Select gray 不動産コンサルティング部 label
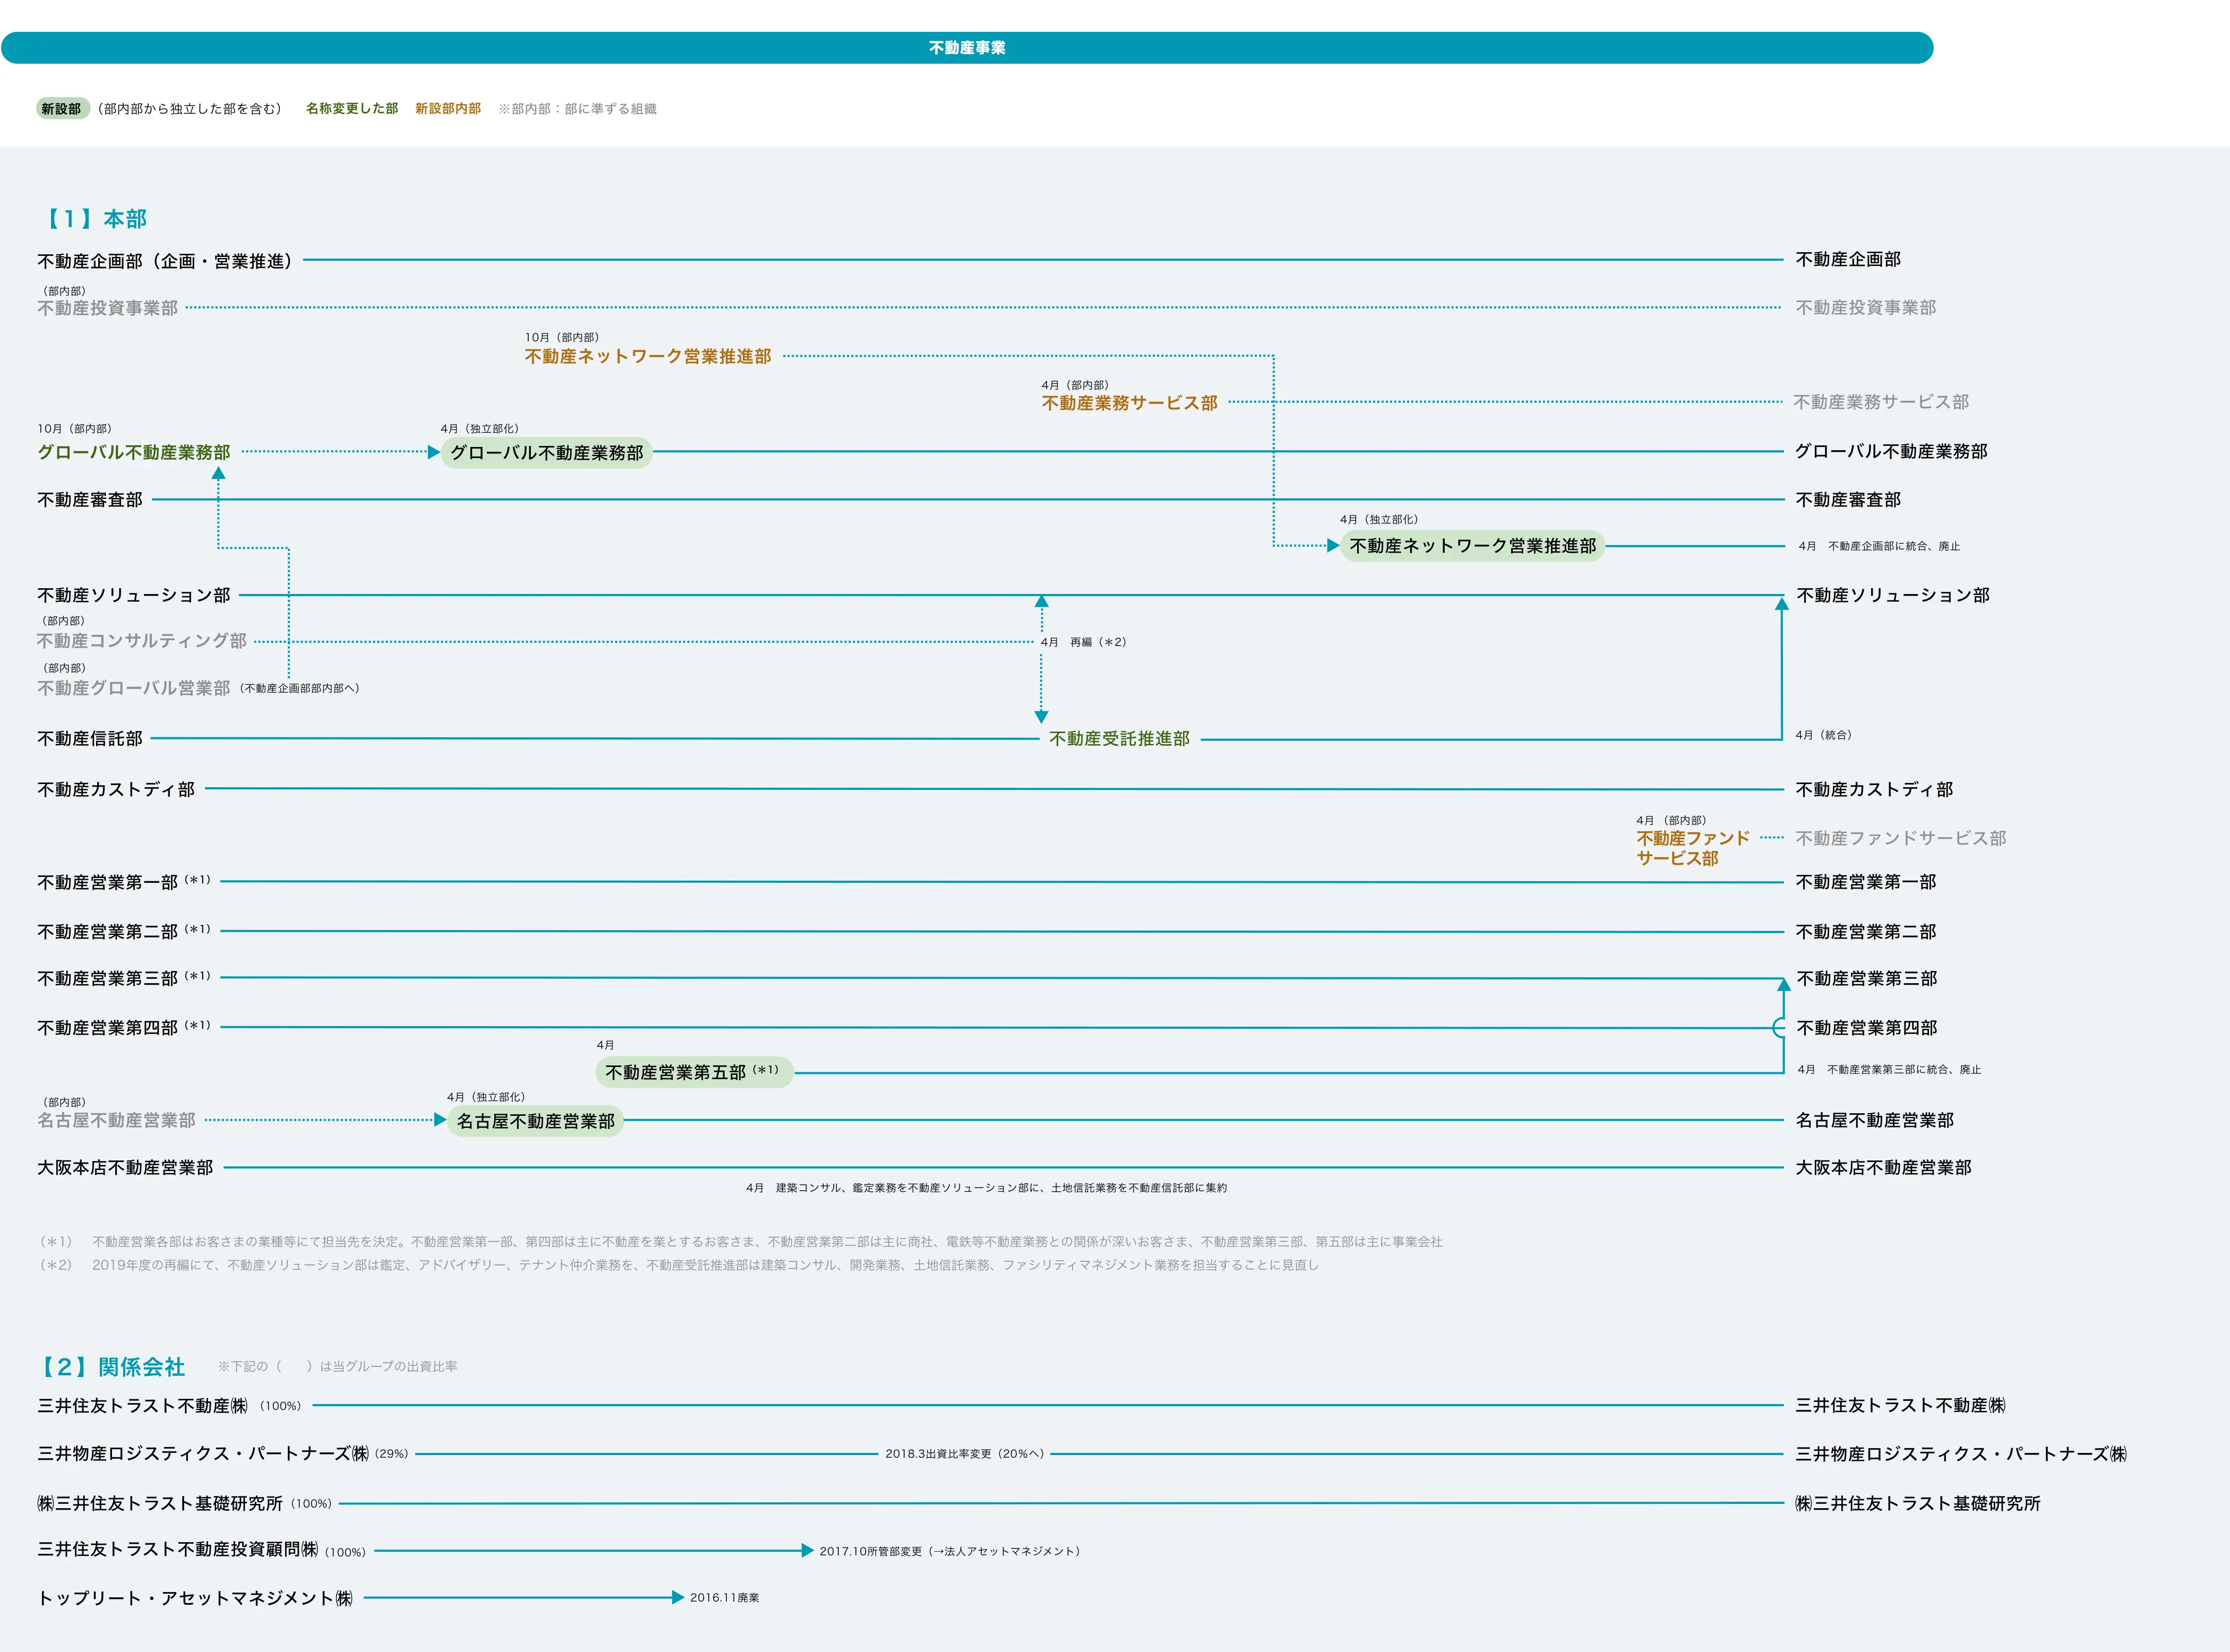Image resolution: width=2230 pixels, height=1652 pixels. pos(142,641)
